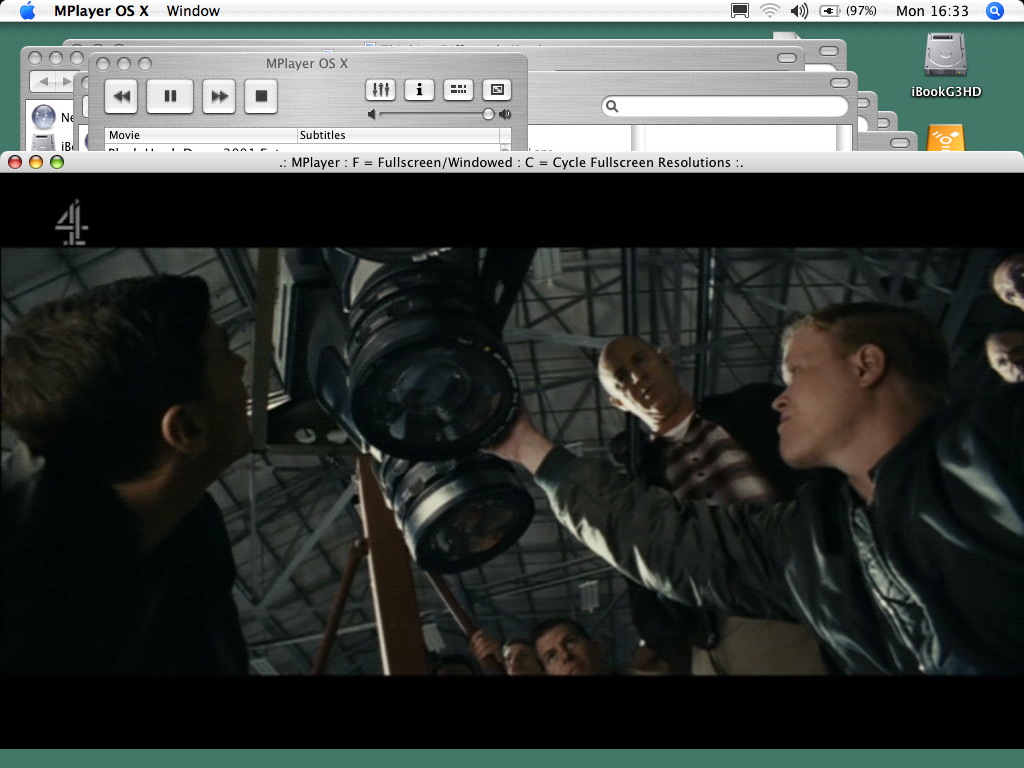Open the Window menu
This screenshot has width=1024, height=768.
point(193,11)
